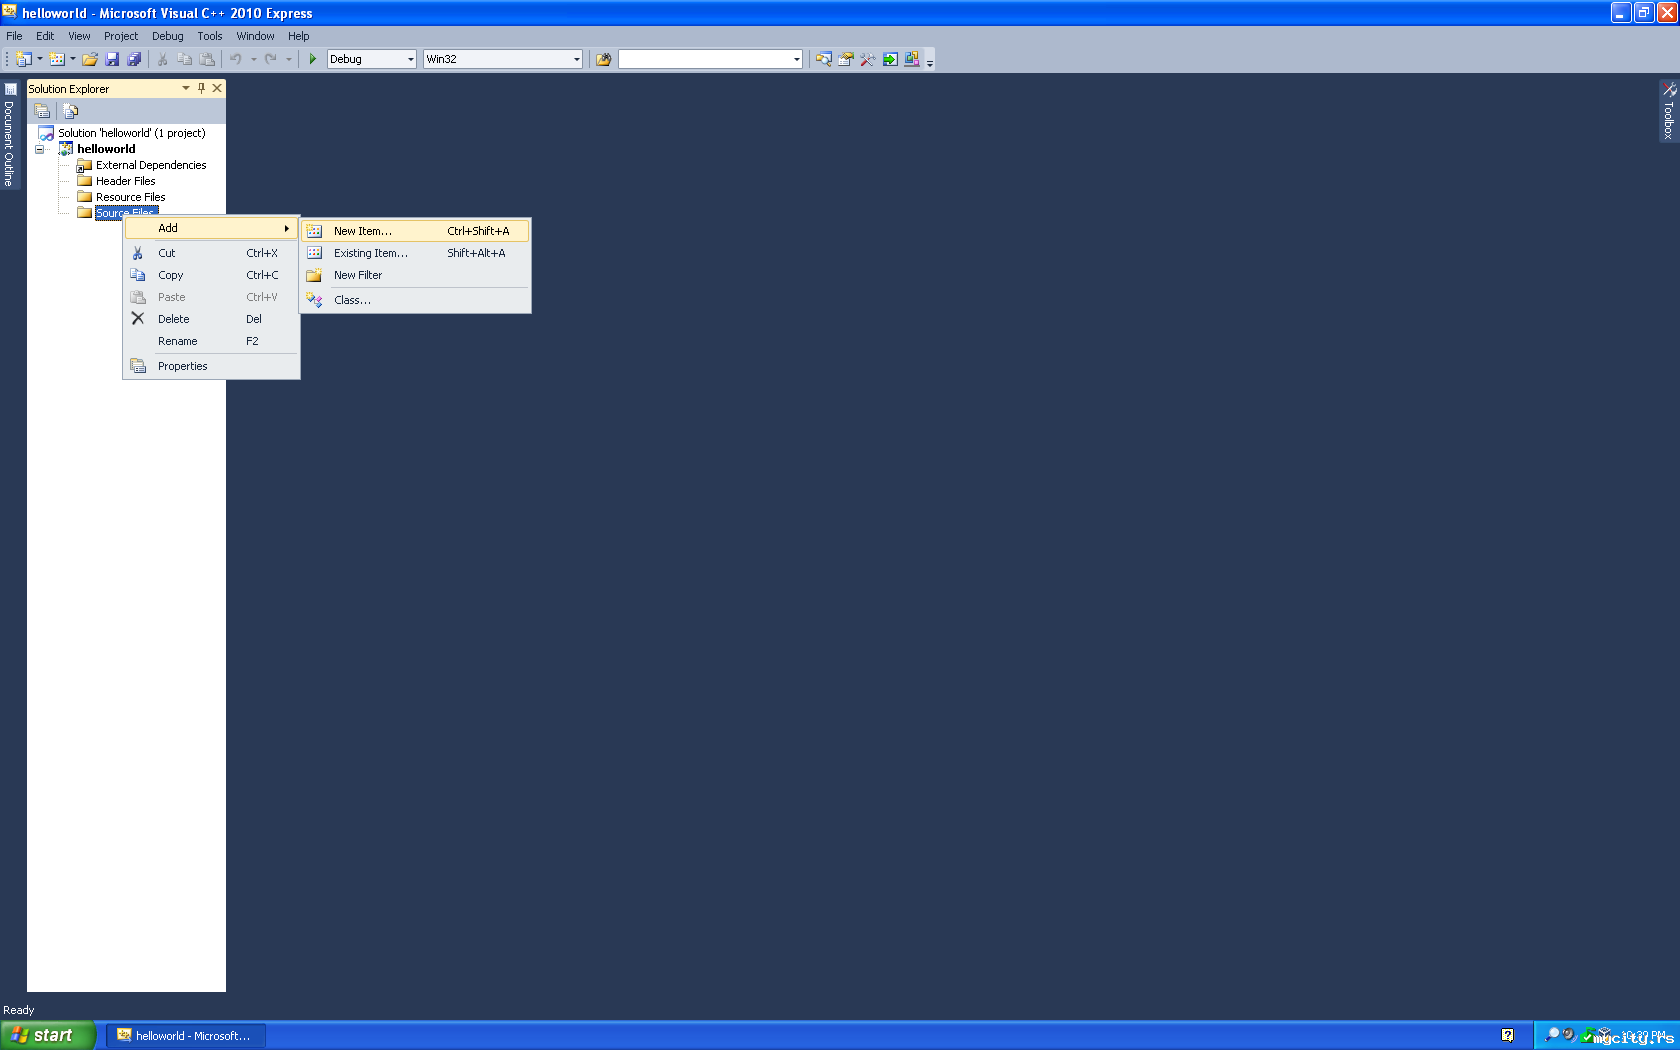The width and height of the screenshot is (1680, 1050).
Task: Click Solution Explorer Properties panel icon
Action: (42, 111)
